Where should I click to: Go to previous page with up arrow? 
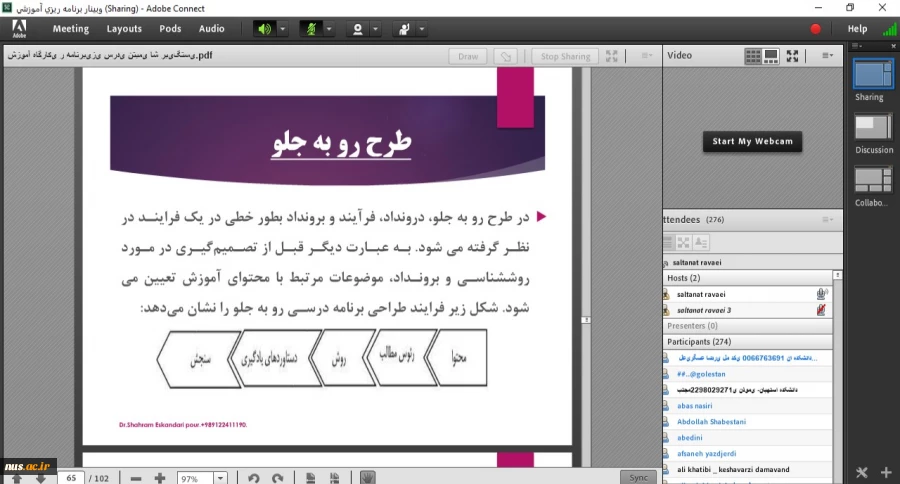point(16,478)
